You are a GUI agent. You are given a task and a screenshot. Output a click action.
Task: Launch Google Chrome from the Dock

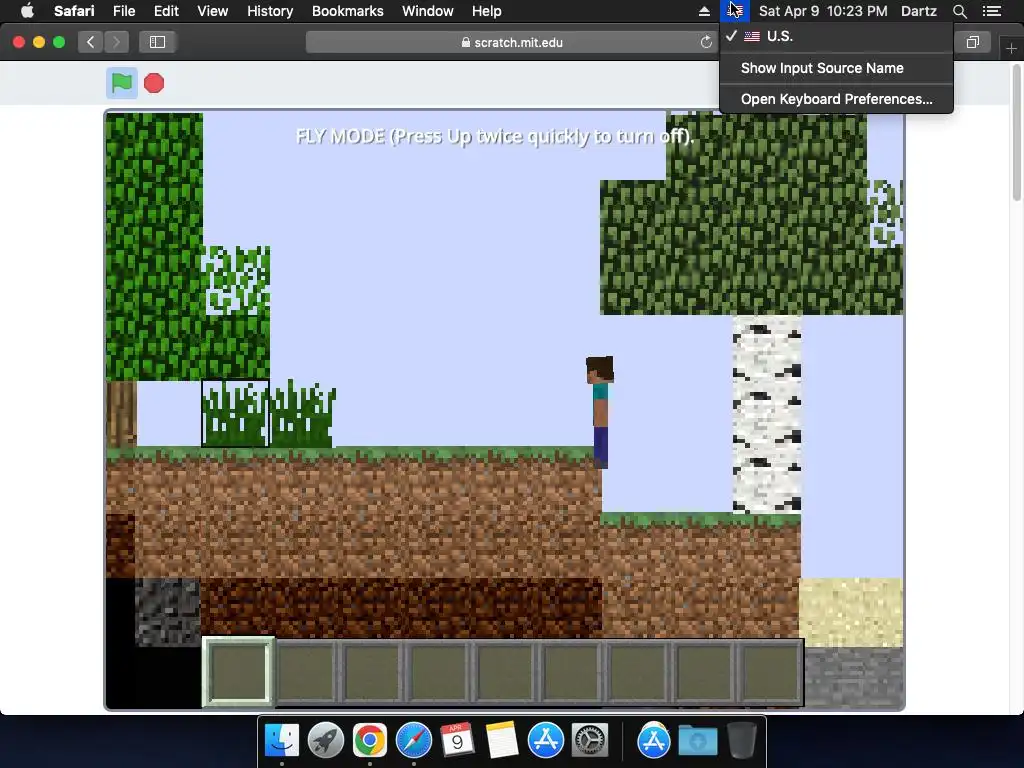[x=369, y=740]
